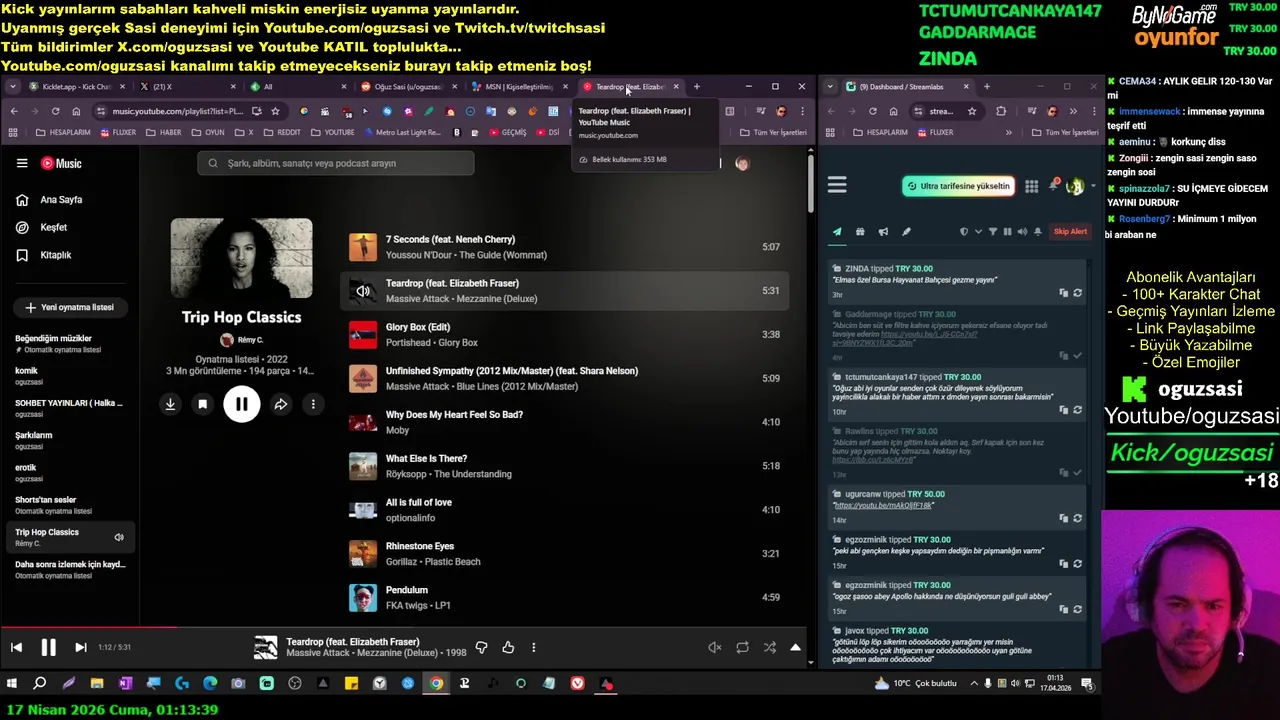The height and width of the screenshot is (720, 1280).
Task: Save Trip Hop Classics to library
Action: pyautogui.click(x=202, y=404)
